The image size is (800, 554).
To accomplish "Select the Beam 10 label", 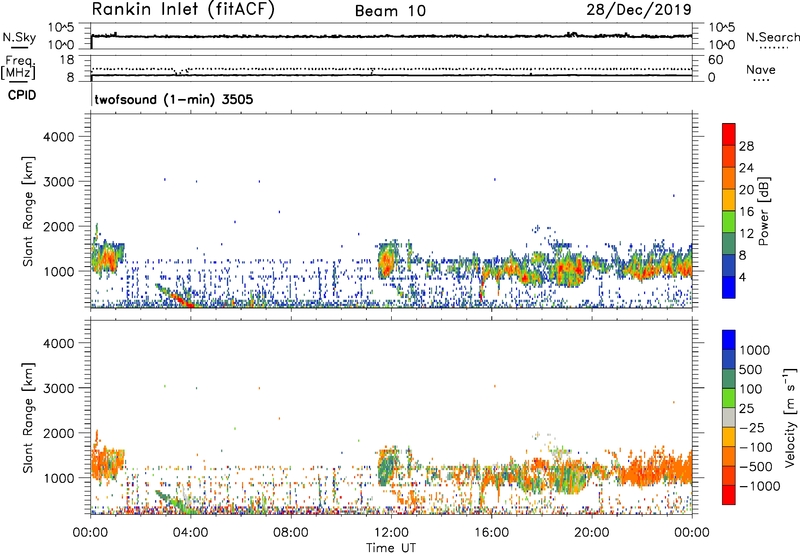I will (x=390, y=11).
